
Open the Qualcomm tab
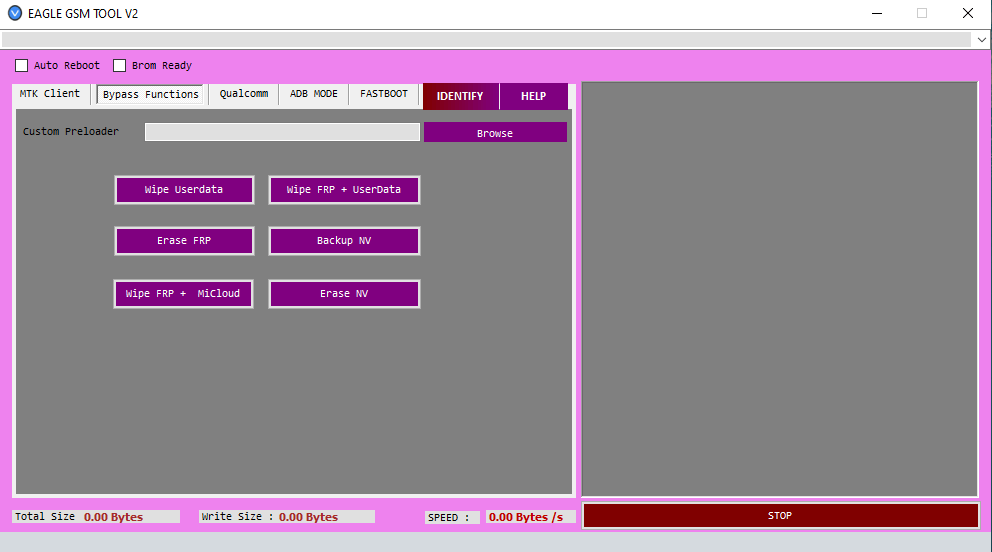[244, 94]
